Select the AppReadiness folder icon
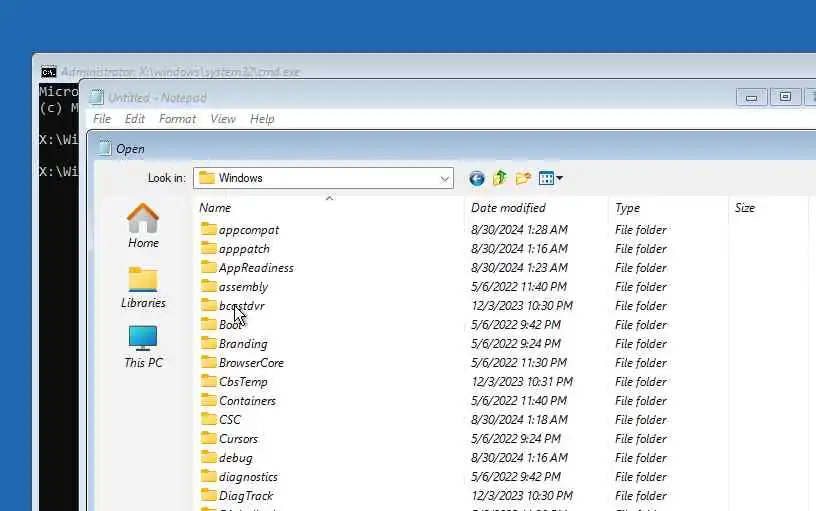 pos(209,267)
